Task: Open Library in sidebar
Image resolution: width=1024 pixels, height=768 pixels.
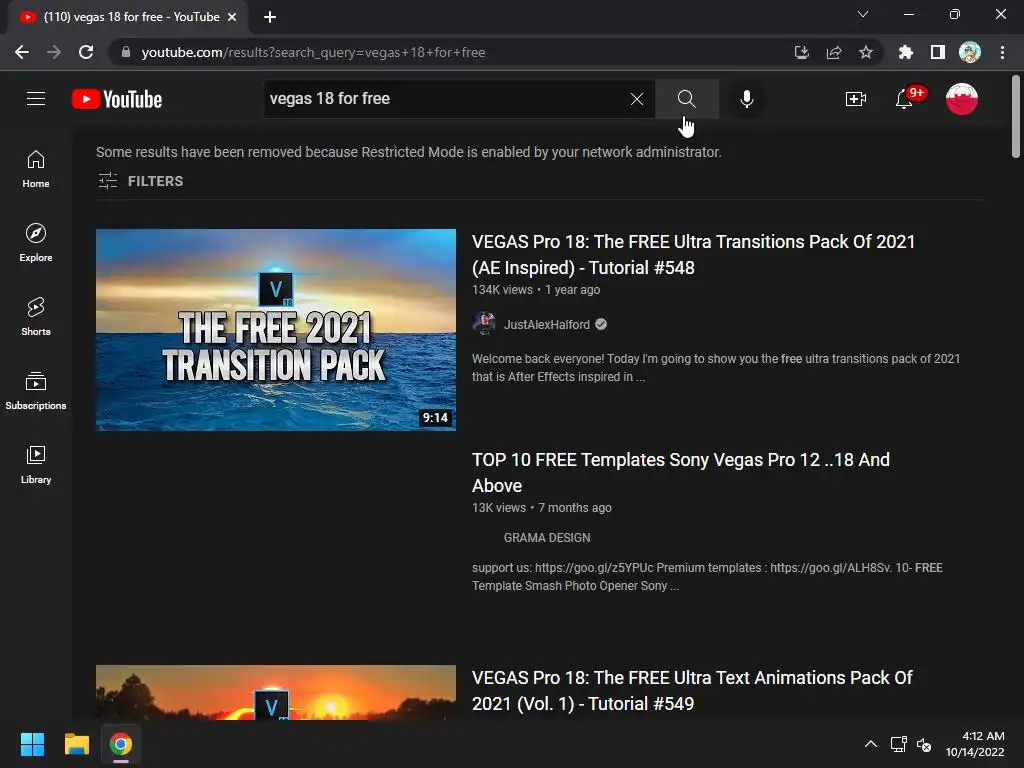Action: [x=36, y=464]
